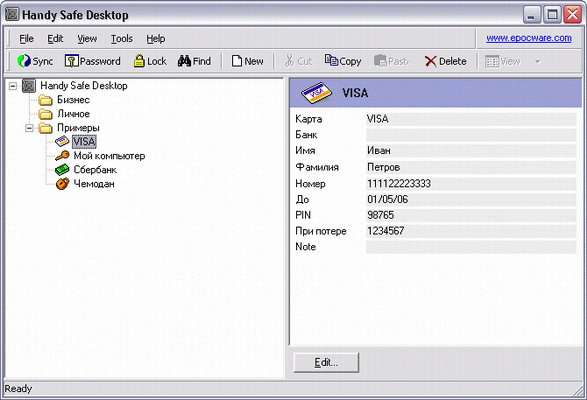Screen dimensions: 587x400
Task: Delete the entry with the red X icon
Action: [x=431, y=61]
